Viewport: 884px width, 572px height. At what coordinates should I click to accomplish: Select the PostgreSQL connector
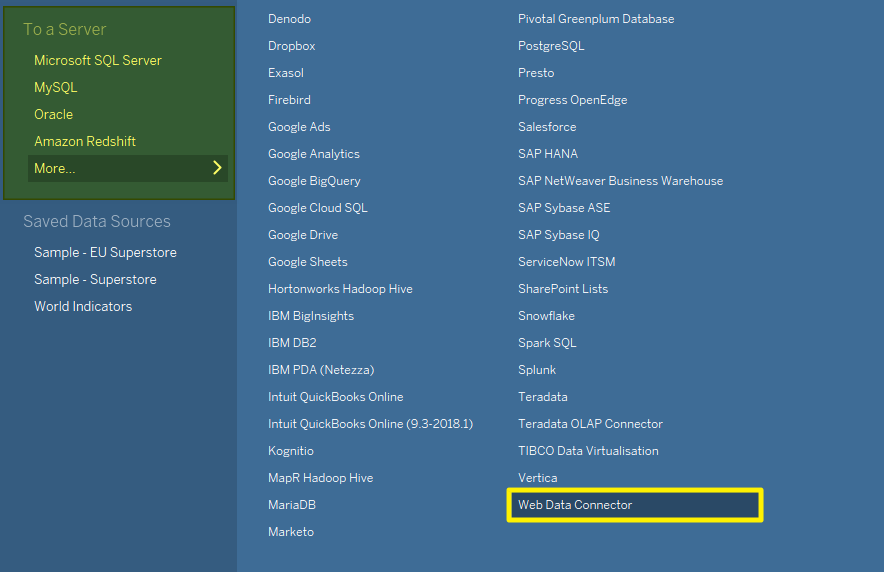pos(551,46)
